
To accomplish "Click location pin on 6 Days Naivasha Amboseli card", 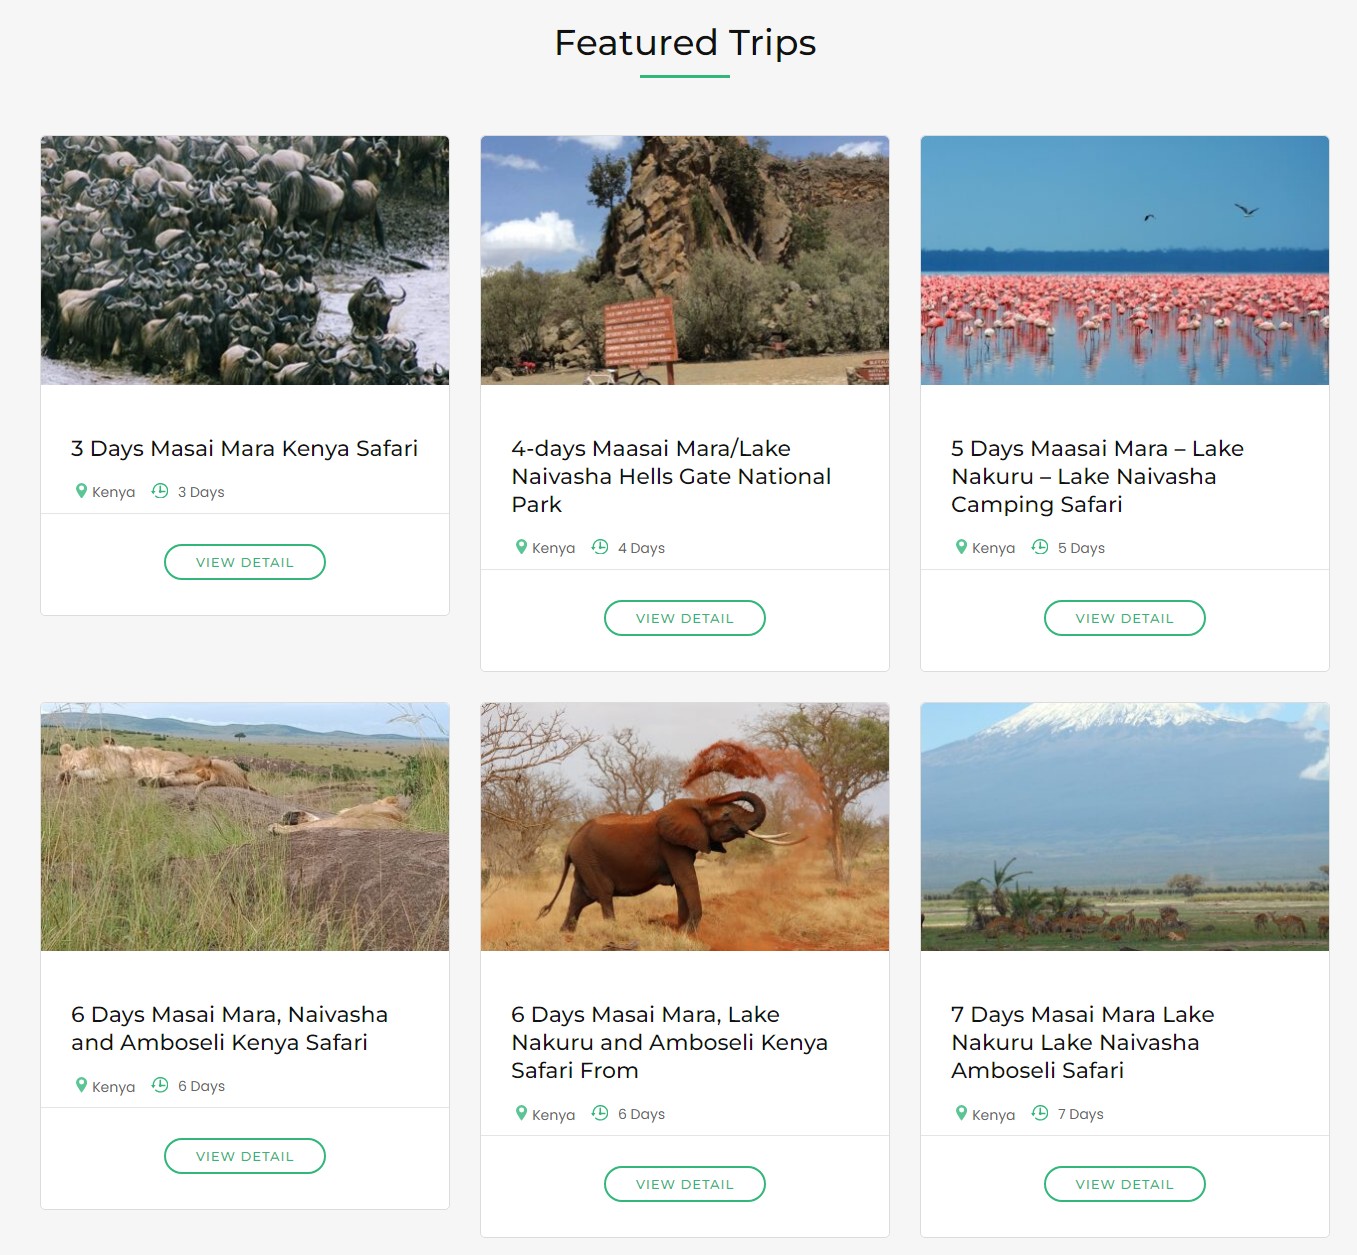I will point(82,1085).
